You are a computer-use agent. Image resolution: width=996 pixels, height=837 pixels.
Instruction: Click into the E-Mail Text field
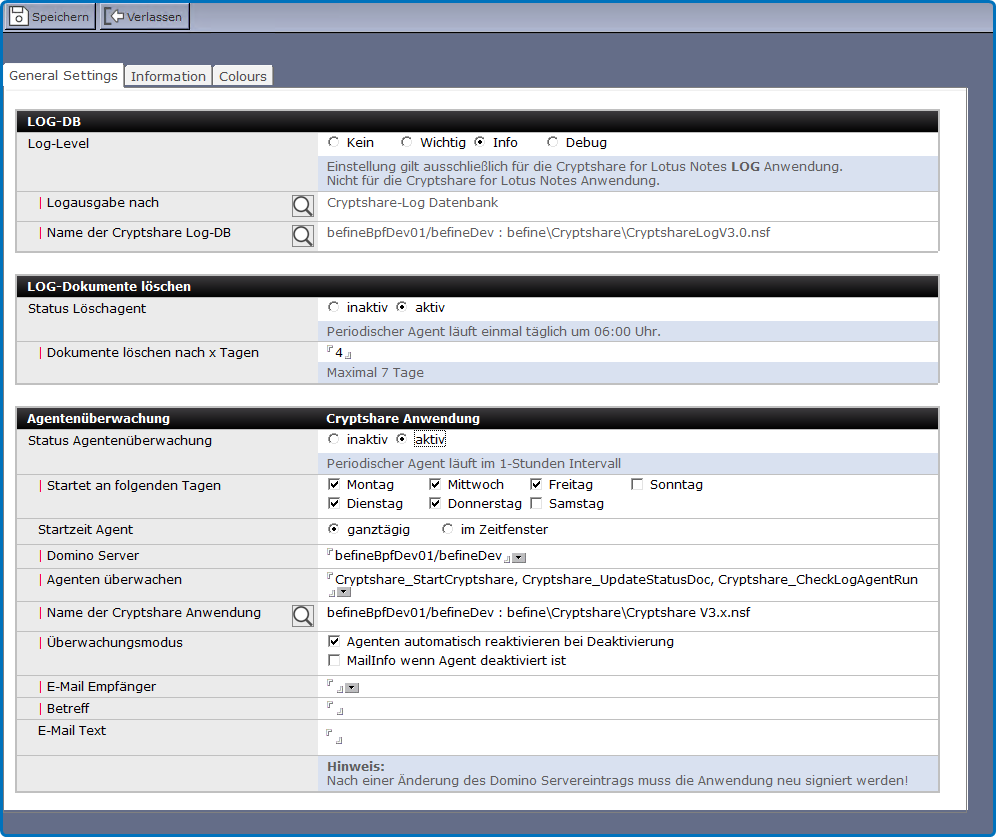[334, 737]
